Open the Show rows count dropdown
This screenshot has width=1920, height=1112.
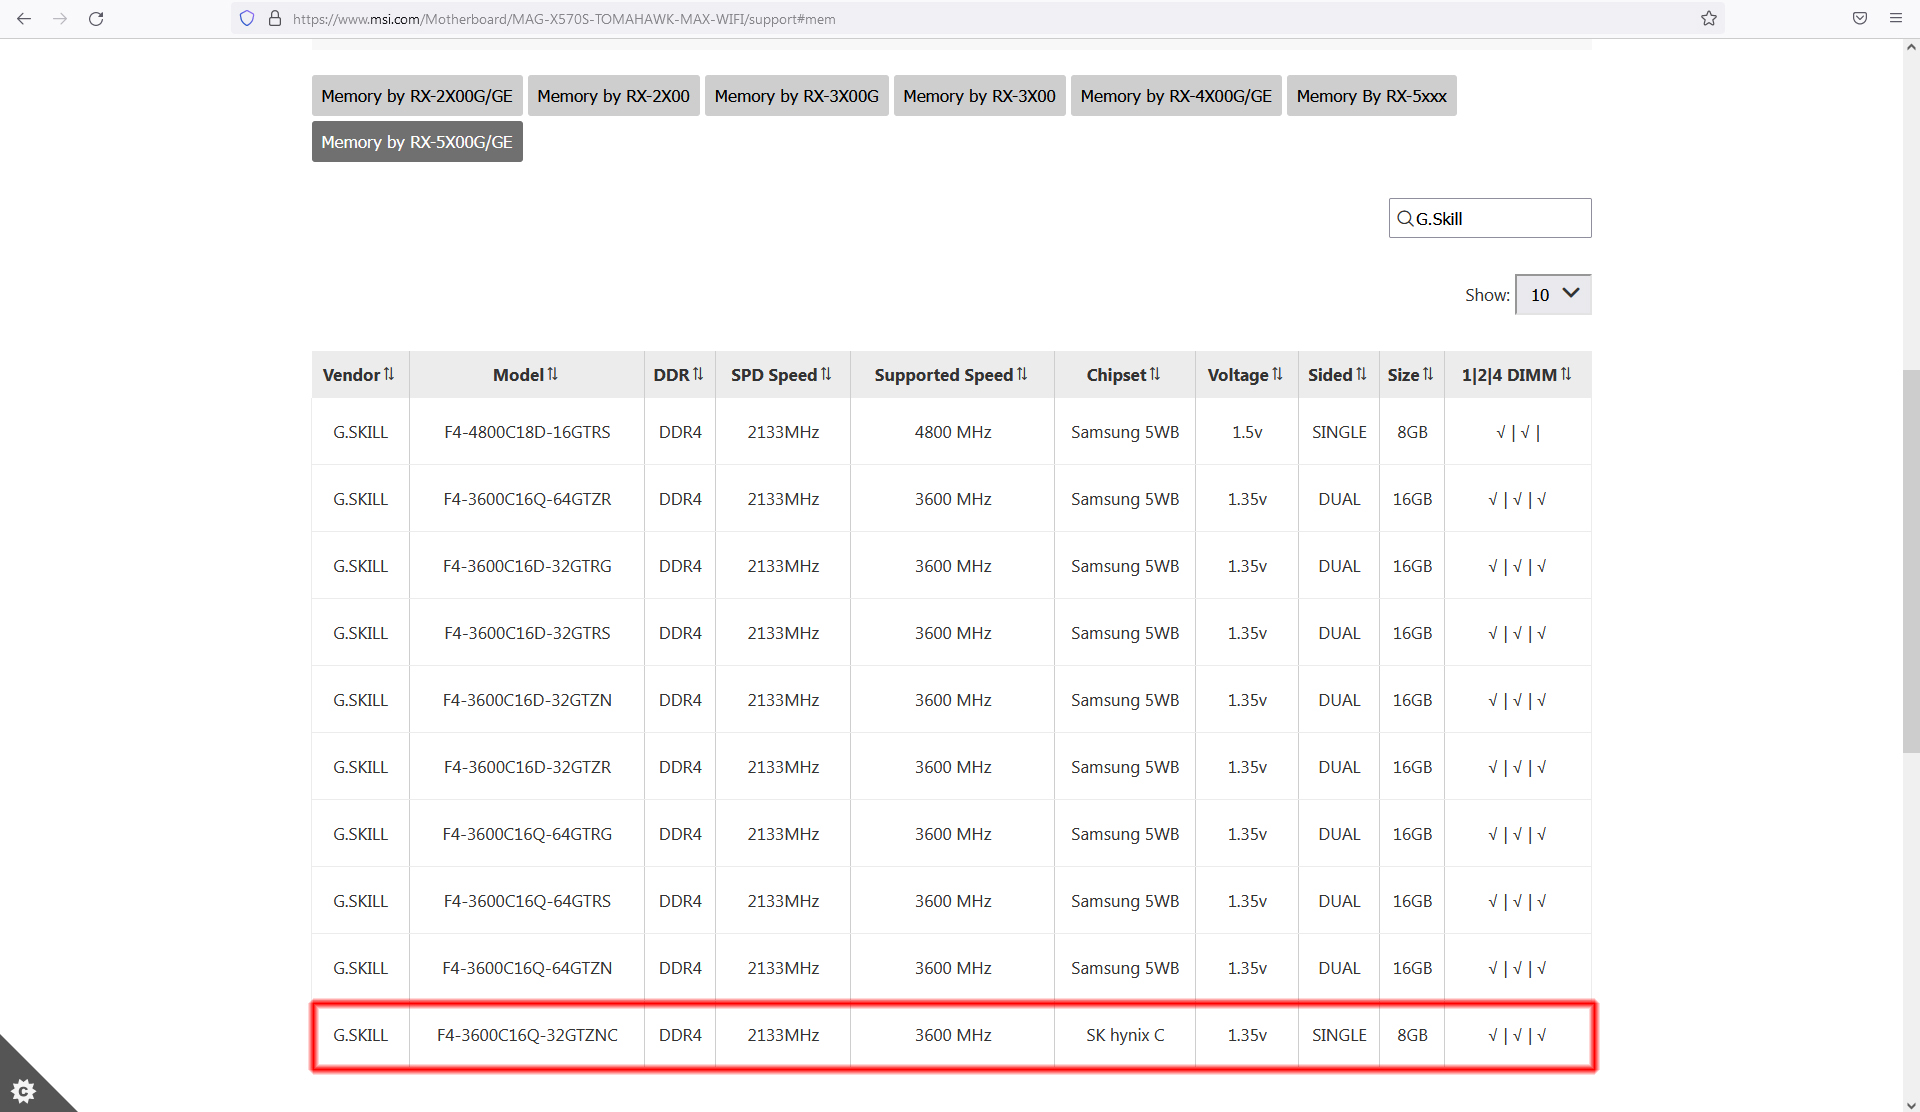(x=1553, y=294)
